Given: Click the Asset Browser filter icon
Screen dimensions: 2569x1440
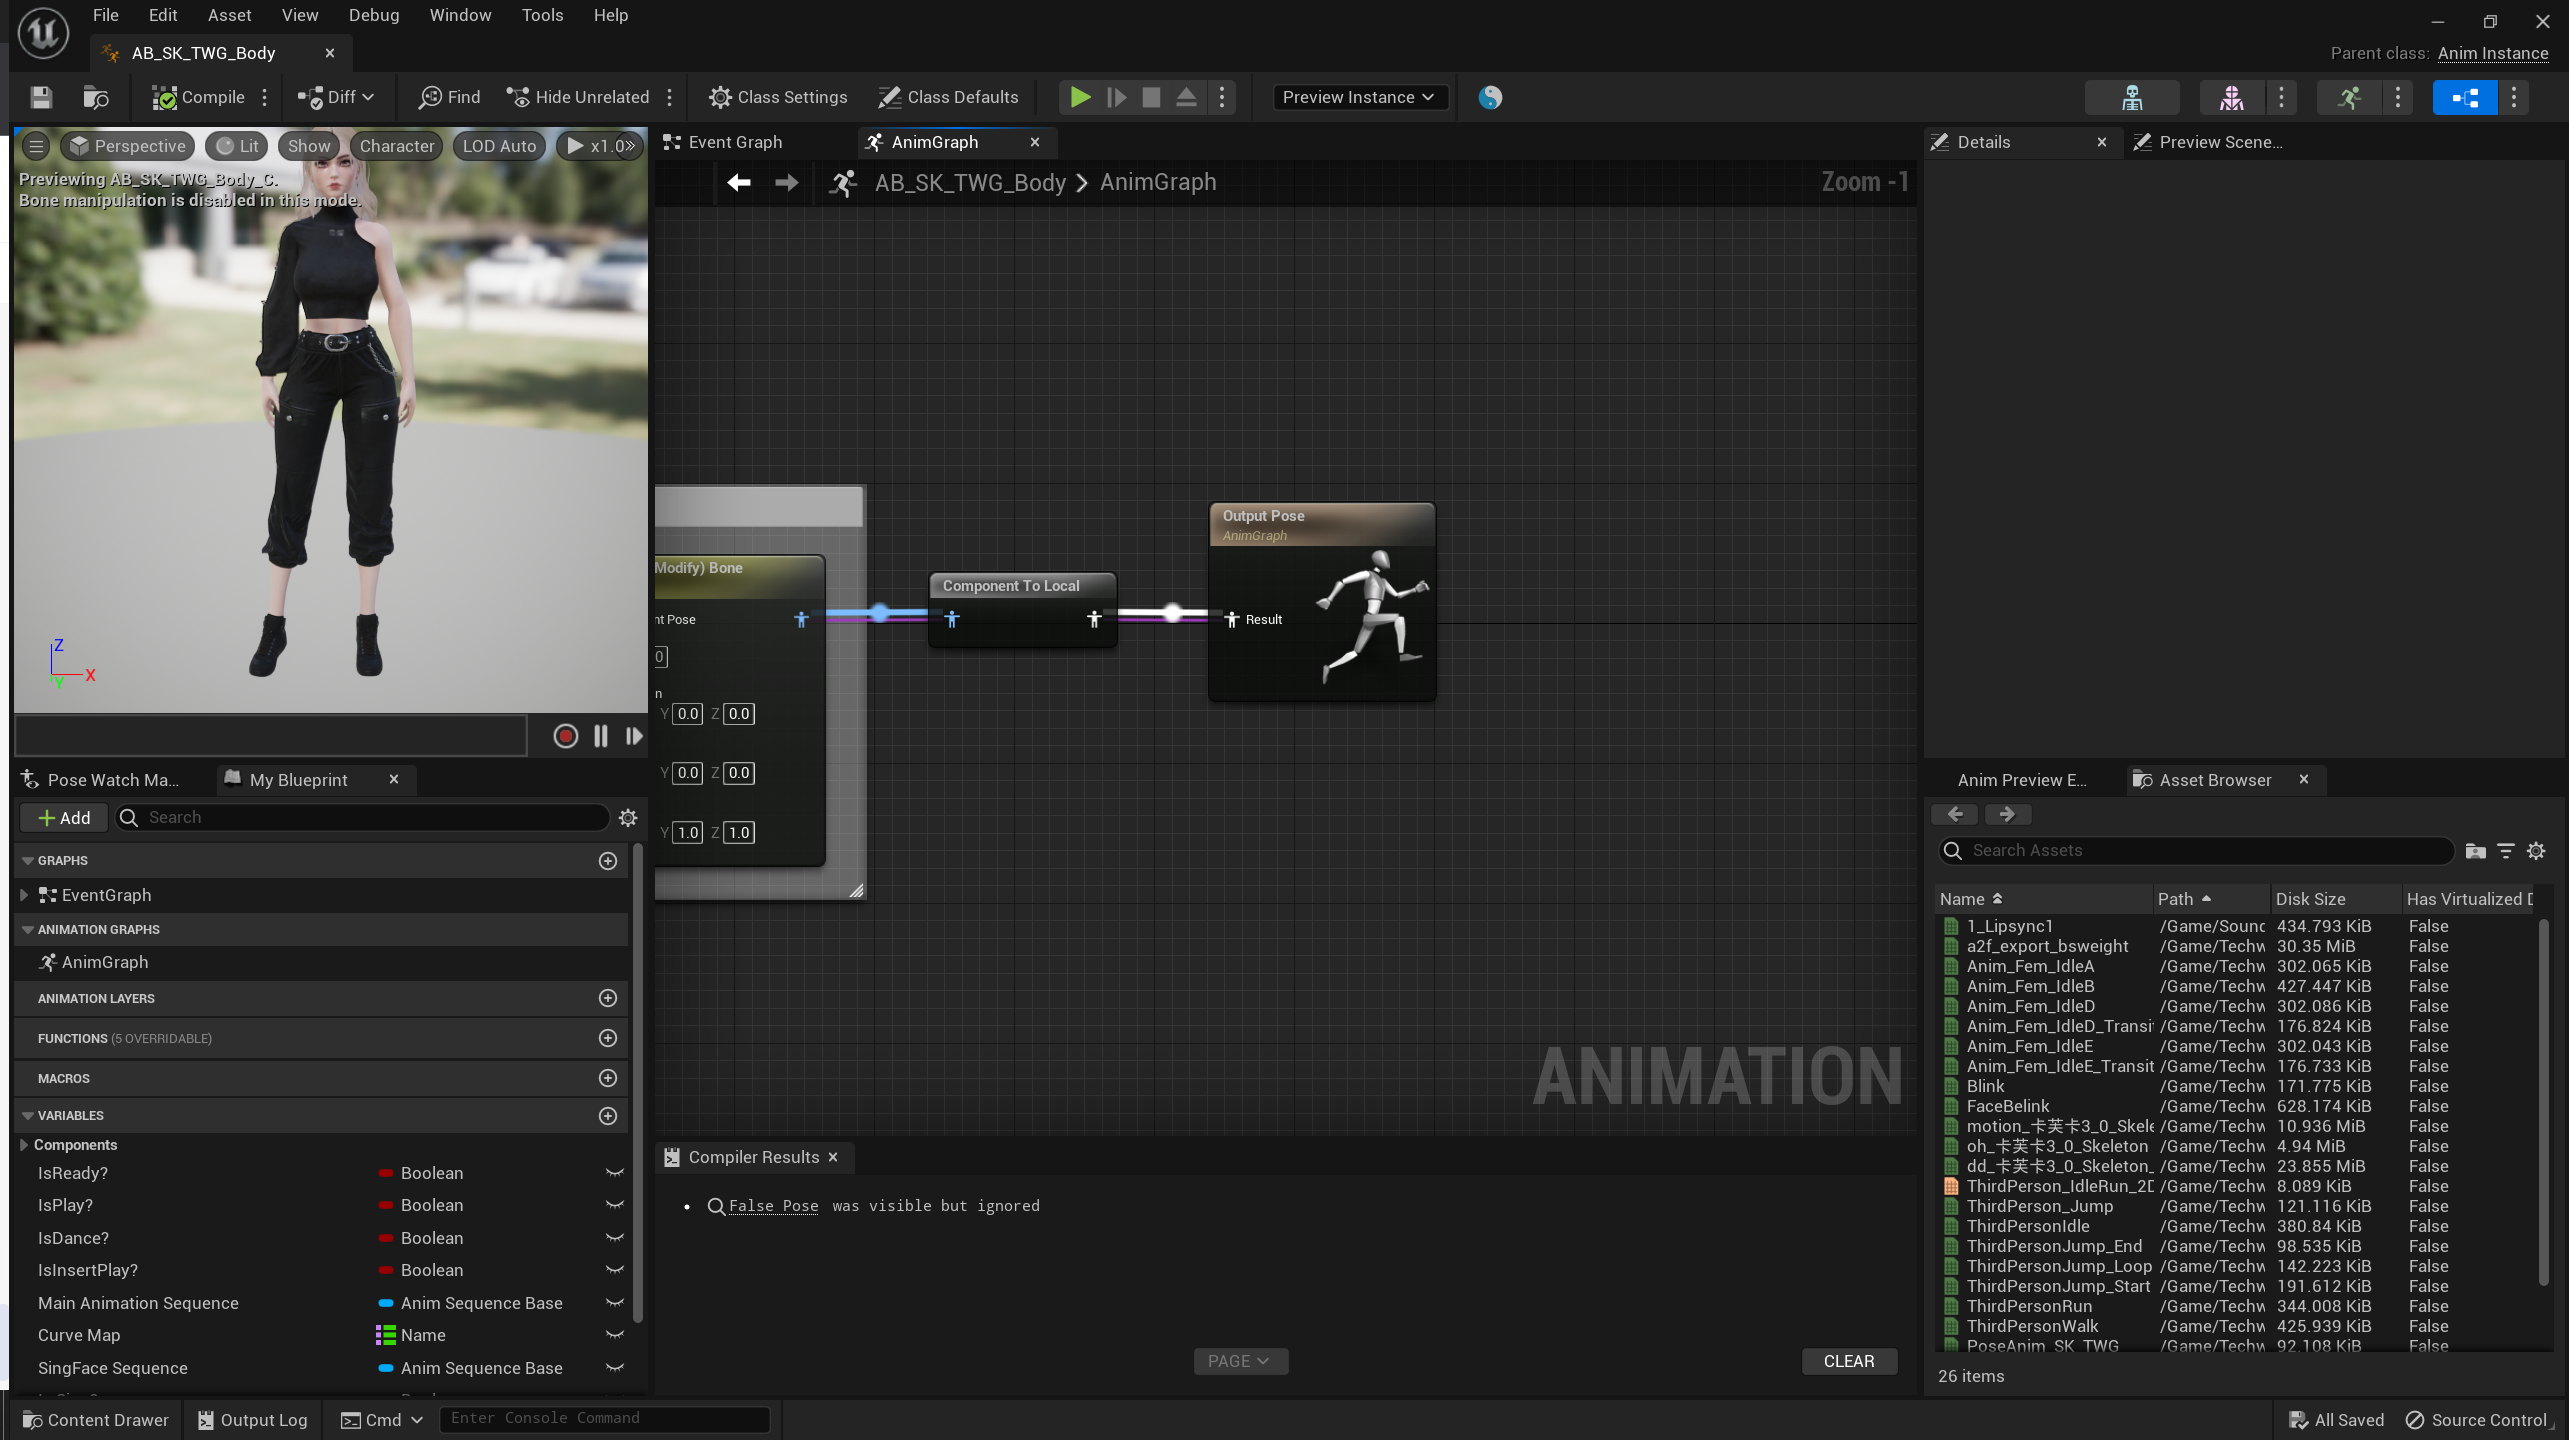Looking at the screenshot, I should coord(2505,851).
